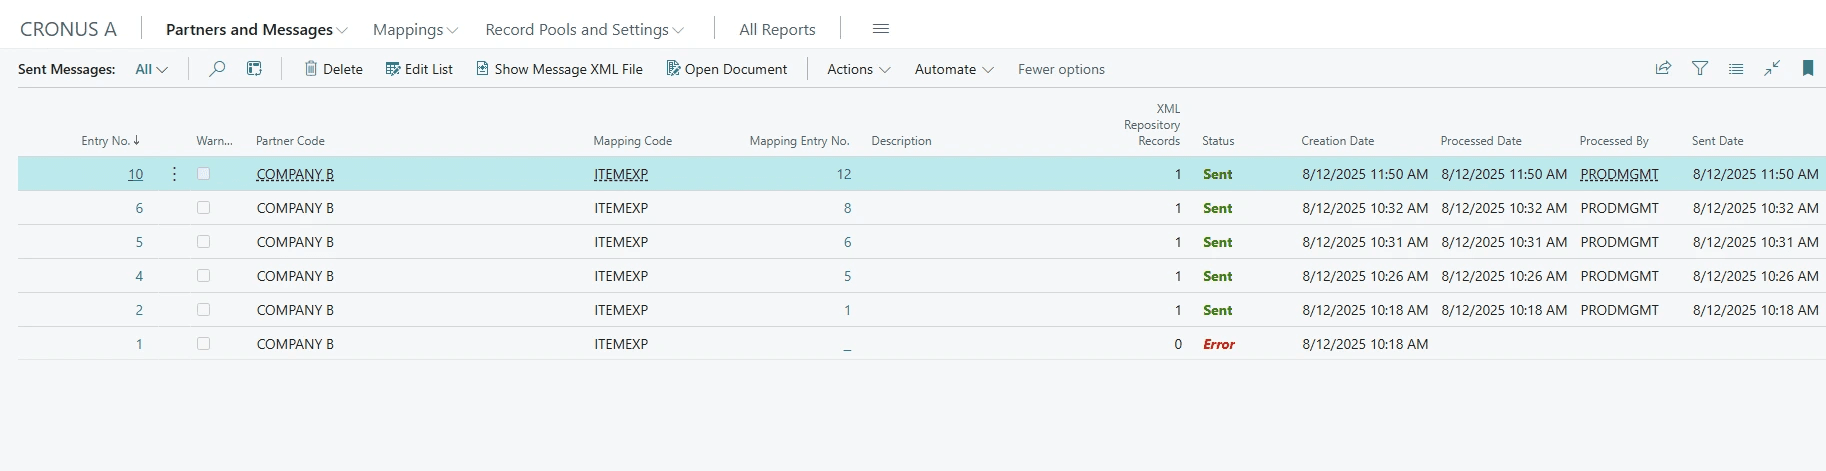This screenshot has width=1826, height=471.
Task: Open entry number 4 link
Action: click(139, 276)
